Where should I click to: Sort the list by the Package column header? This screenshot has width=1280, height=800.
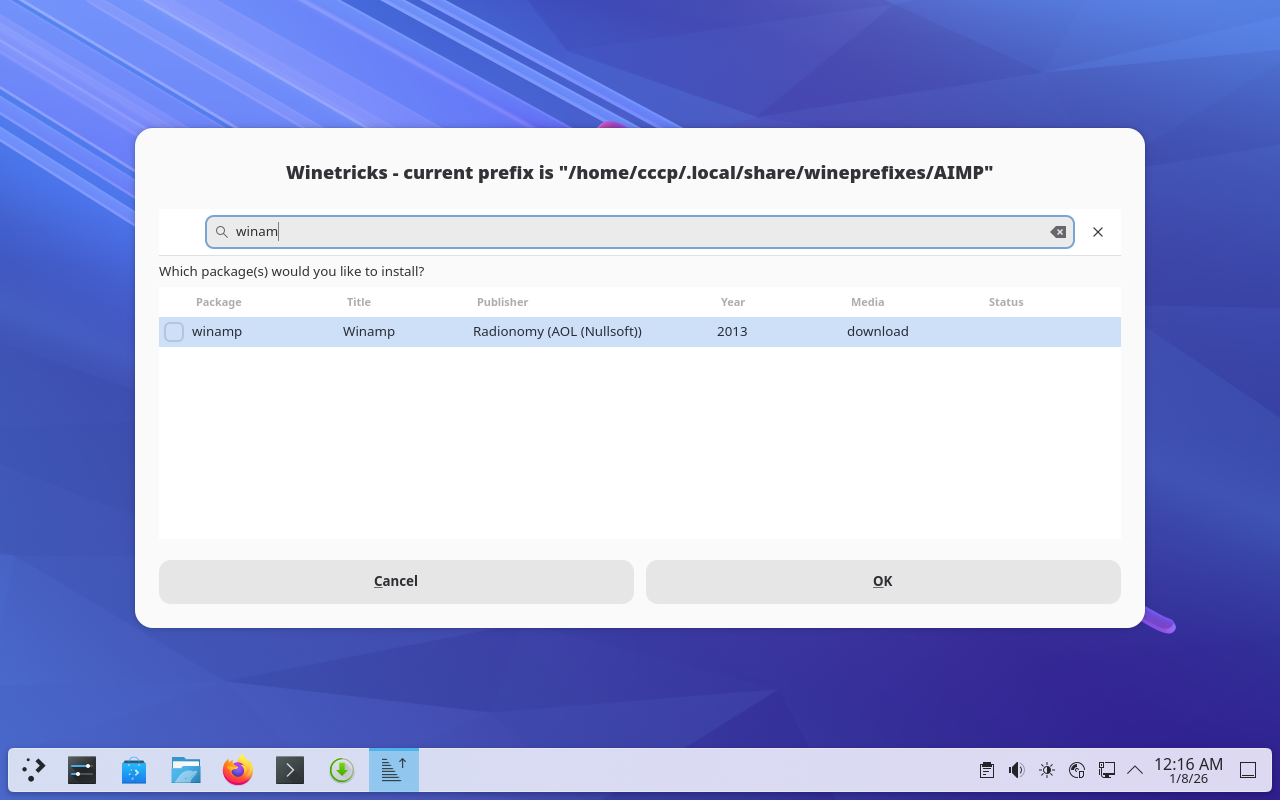click(218, 302)
